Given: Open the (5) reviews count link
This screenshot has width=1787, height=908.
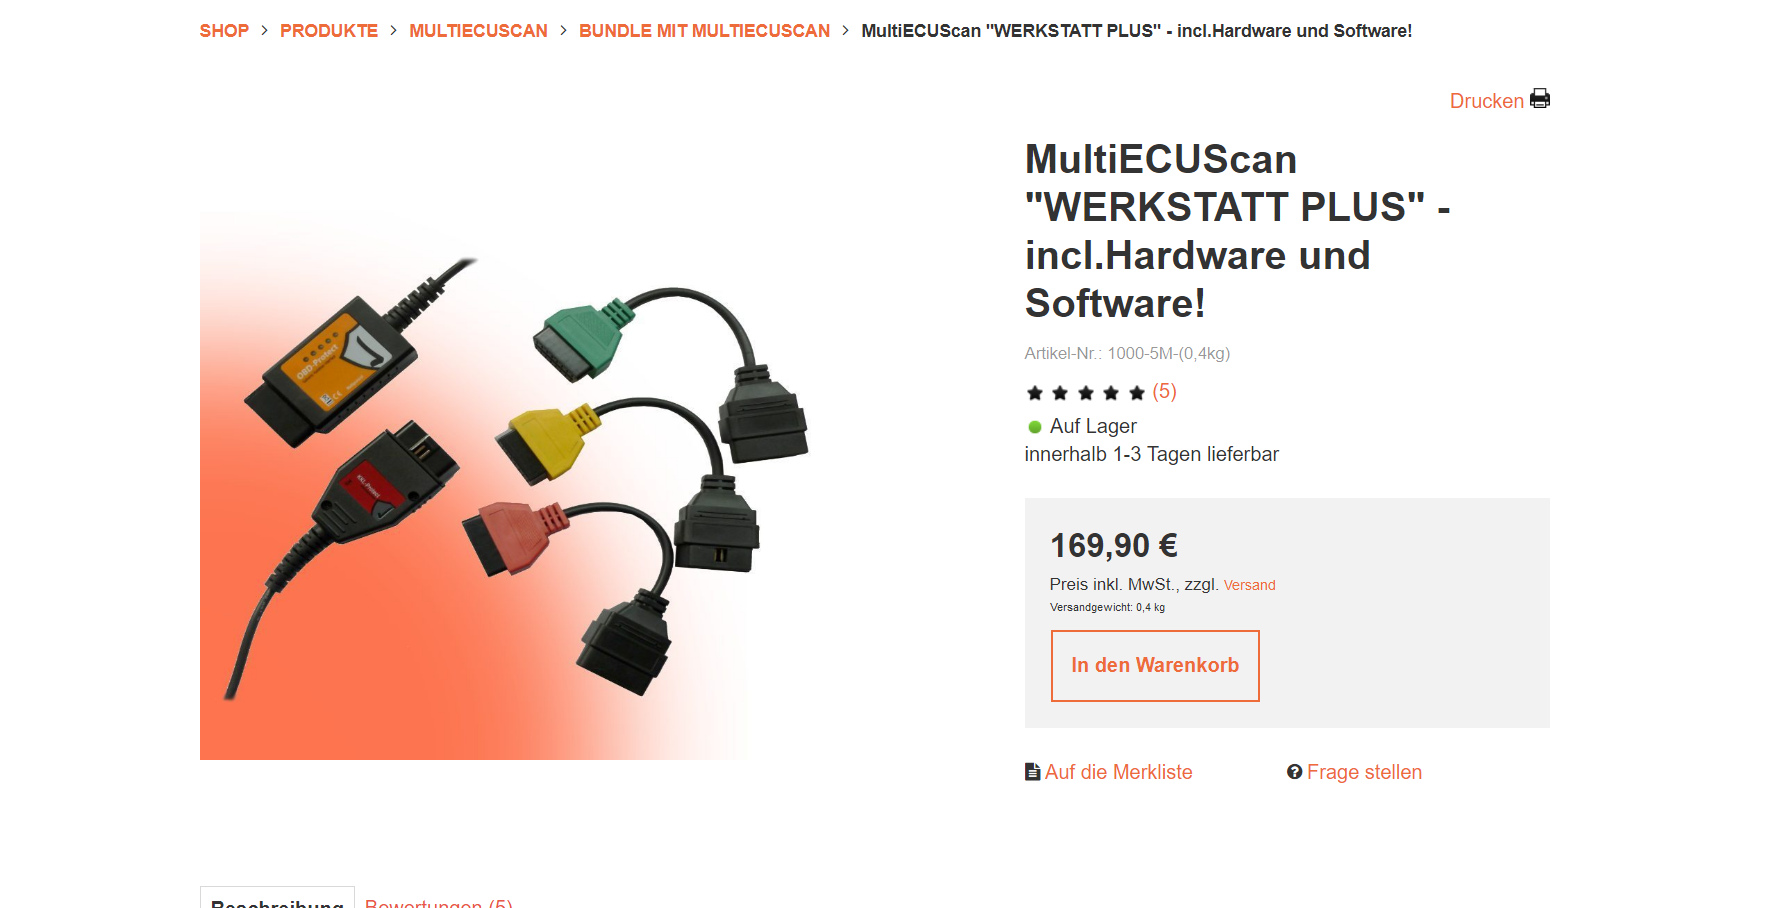Looking at the screenshot, I should [1164, 391].
